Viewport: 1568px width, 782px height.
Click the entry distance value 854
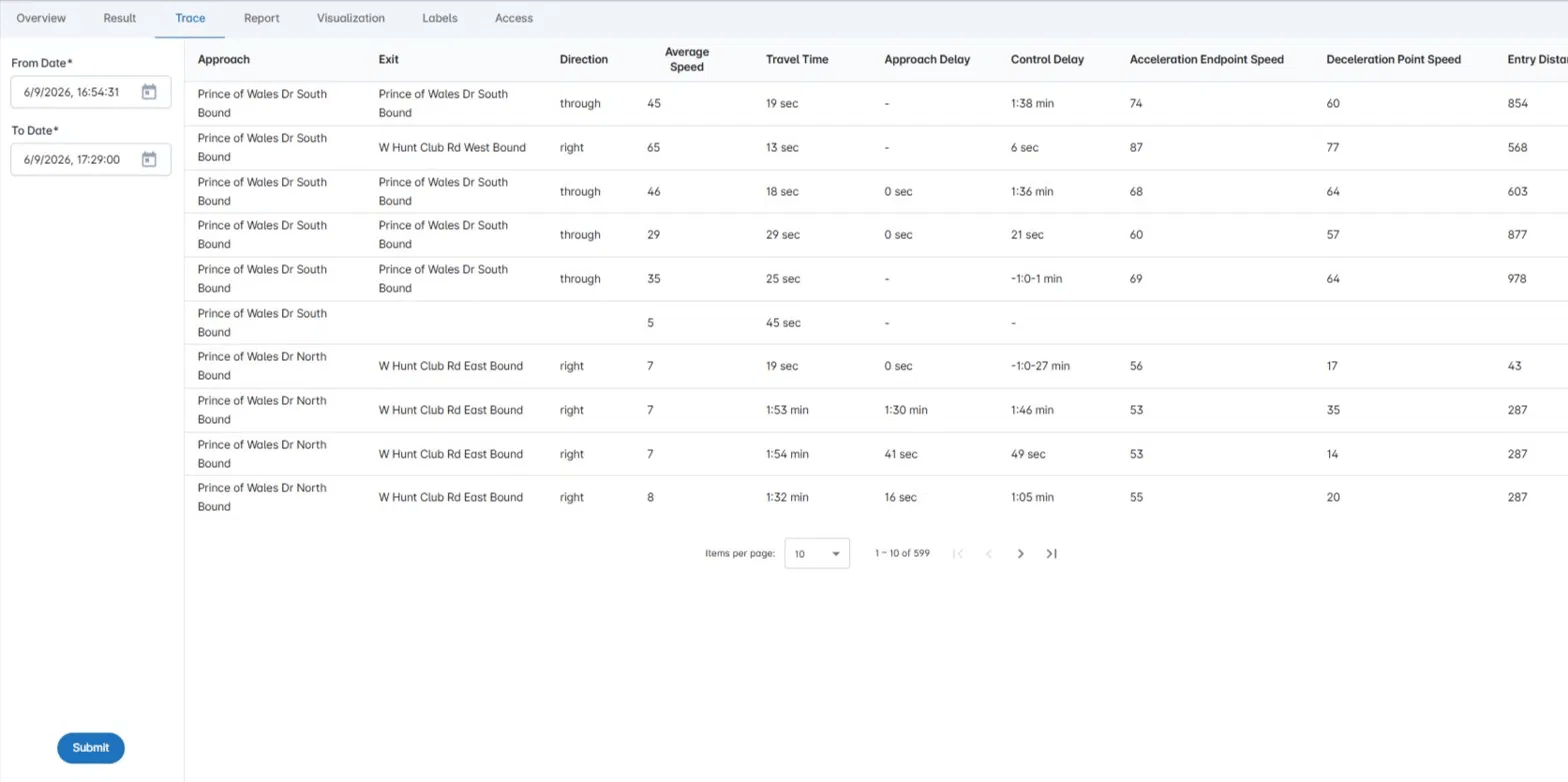(x=1518, y=103)
